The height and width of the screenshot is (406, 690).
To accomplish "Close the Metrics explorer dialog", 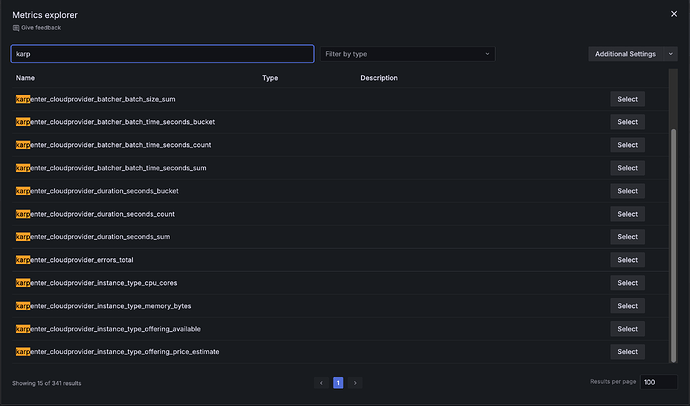I will coord(674,14).
